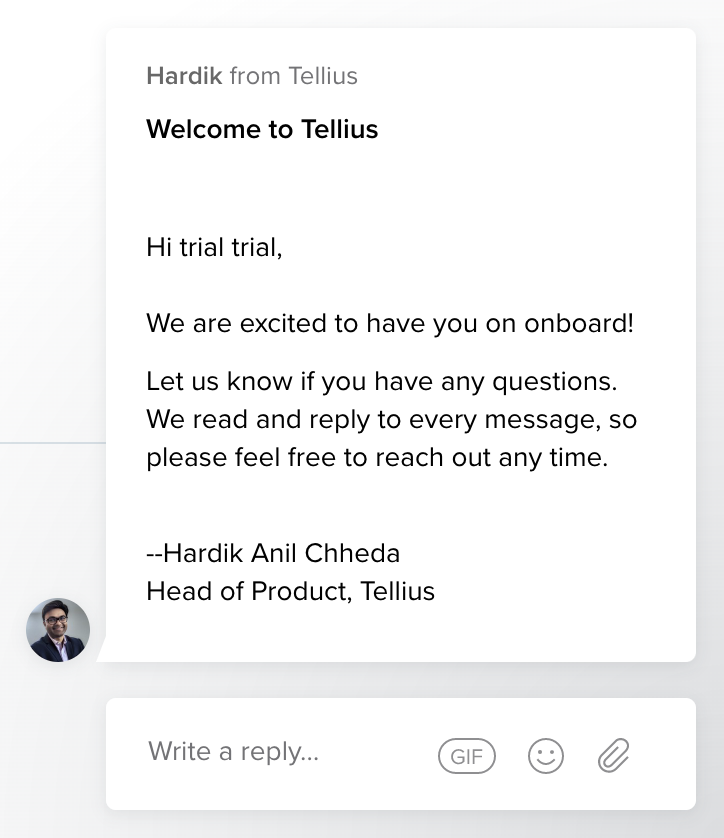Click the 'Head of Product, Tellius' title
Screen dimensions: 724x838
pyautogui.click(x=291, y=591)
